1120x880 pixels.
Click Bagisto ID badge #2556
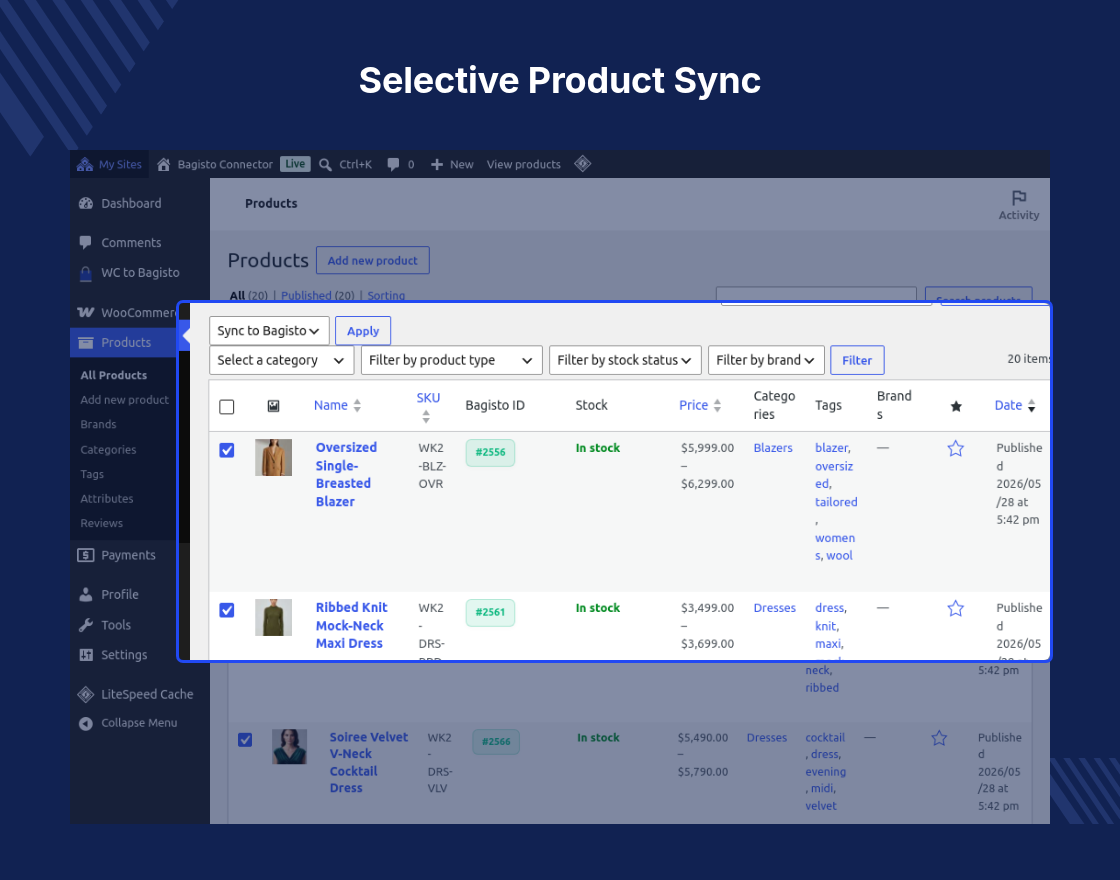[490, 452]
